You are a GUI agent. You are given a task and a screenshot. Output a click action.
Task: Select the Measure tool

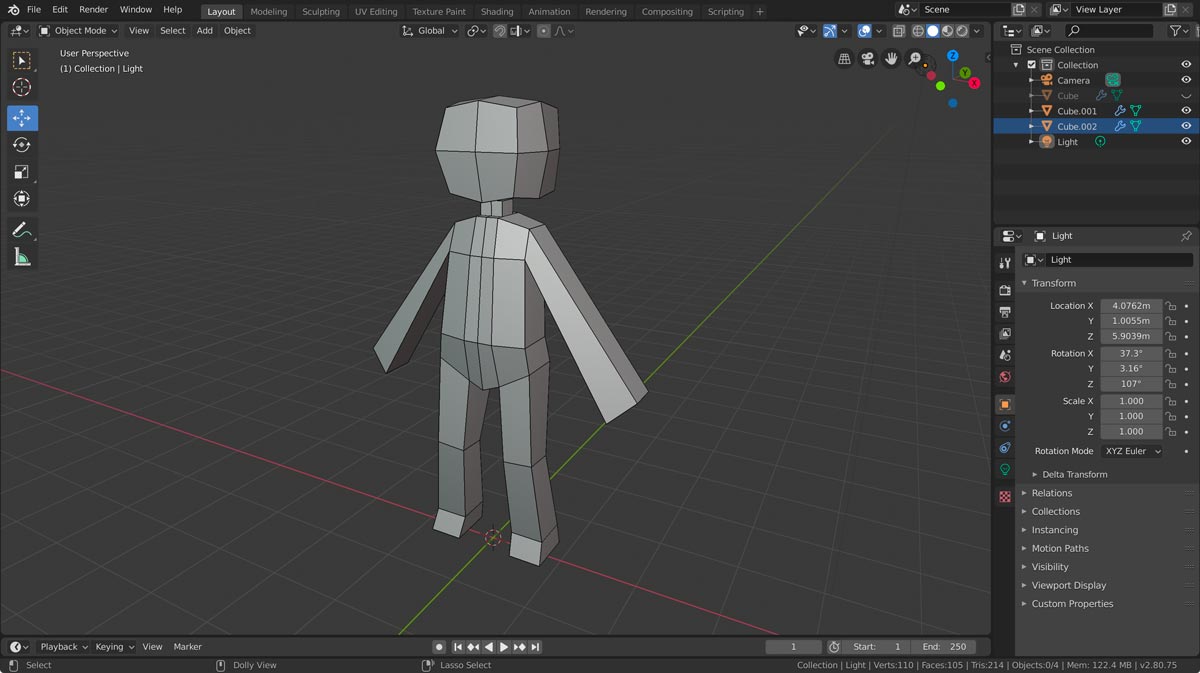(22, 258)
